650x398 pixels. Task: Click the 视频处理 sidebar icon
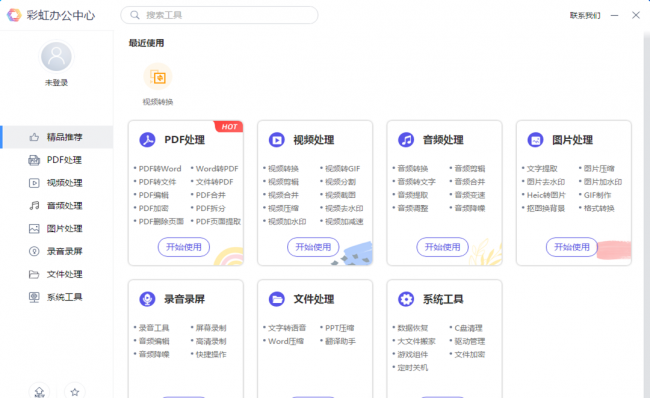(34, 183)
